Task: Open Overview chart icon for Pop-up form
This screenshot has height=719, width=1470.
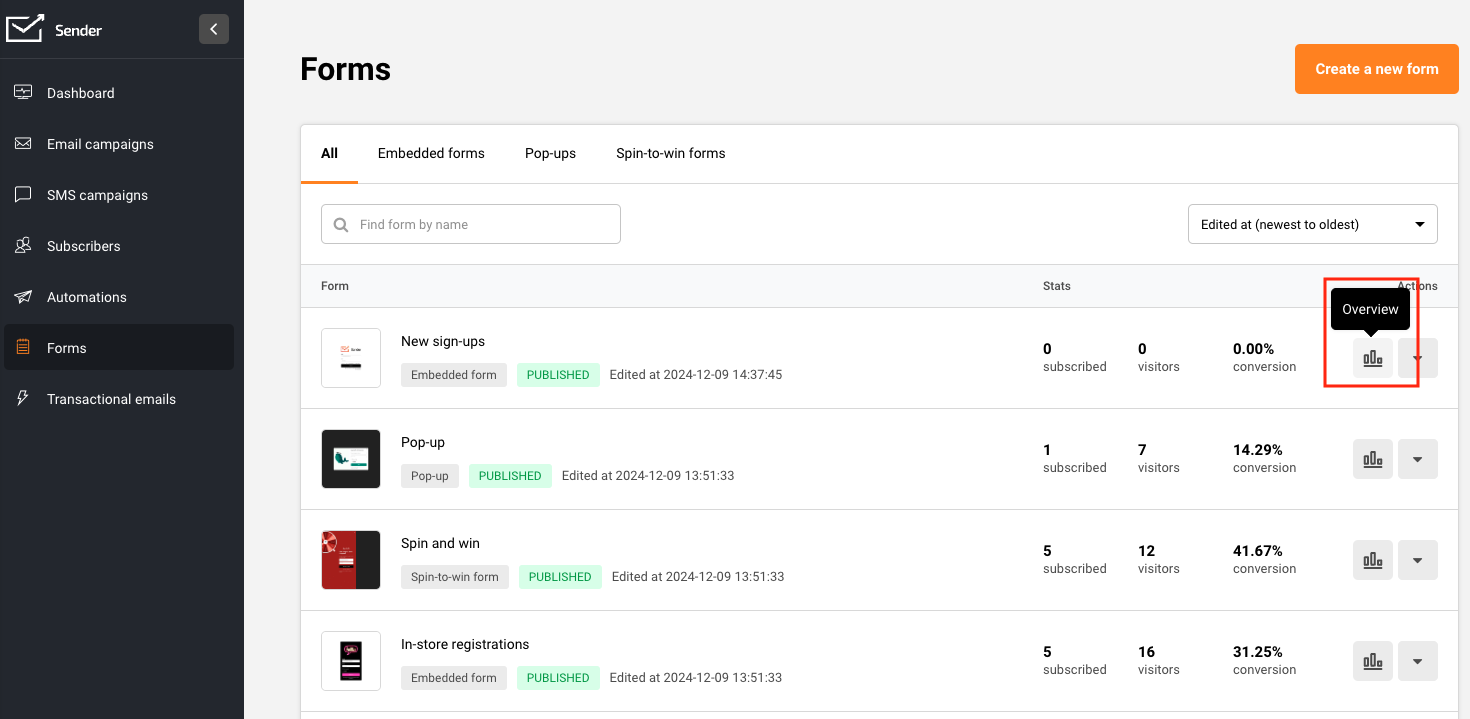Action: (1372, 459)
